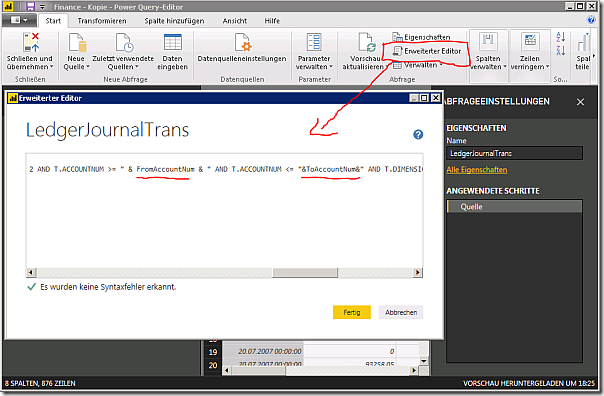Click the Schließen und übernehmen icon
The image size is (604, 396).
click(x=31, y=42)
